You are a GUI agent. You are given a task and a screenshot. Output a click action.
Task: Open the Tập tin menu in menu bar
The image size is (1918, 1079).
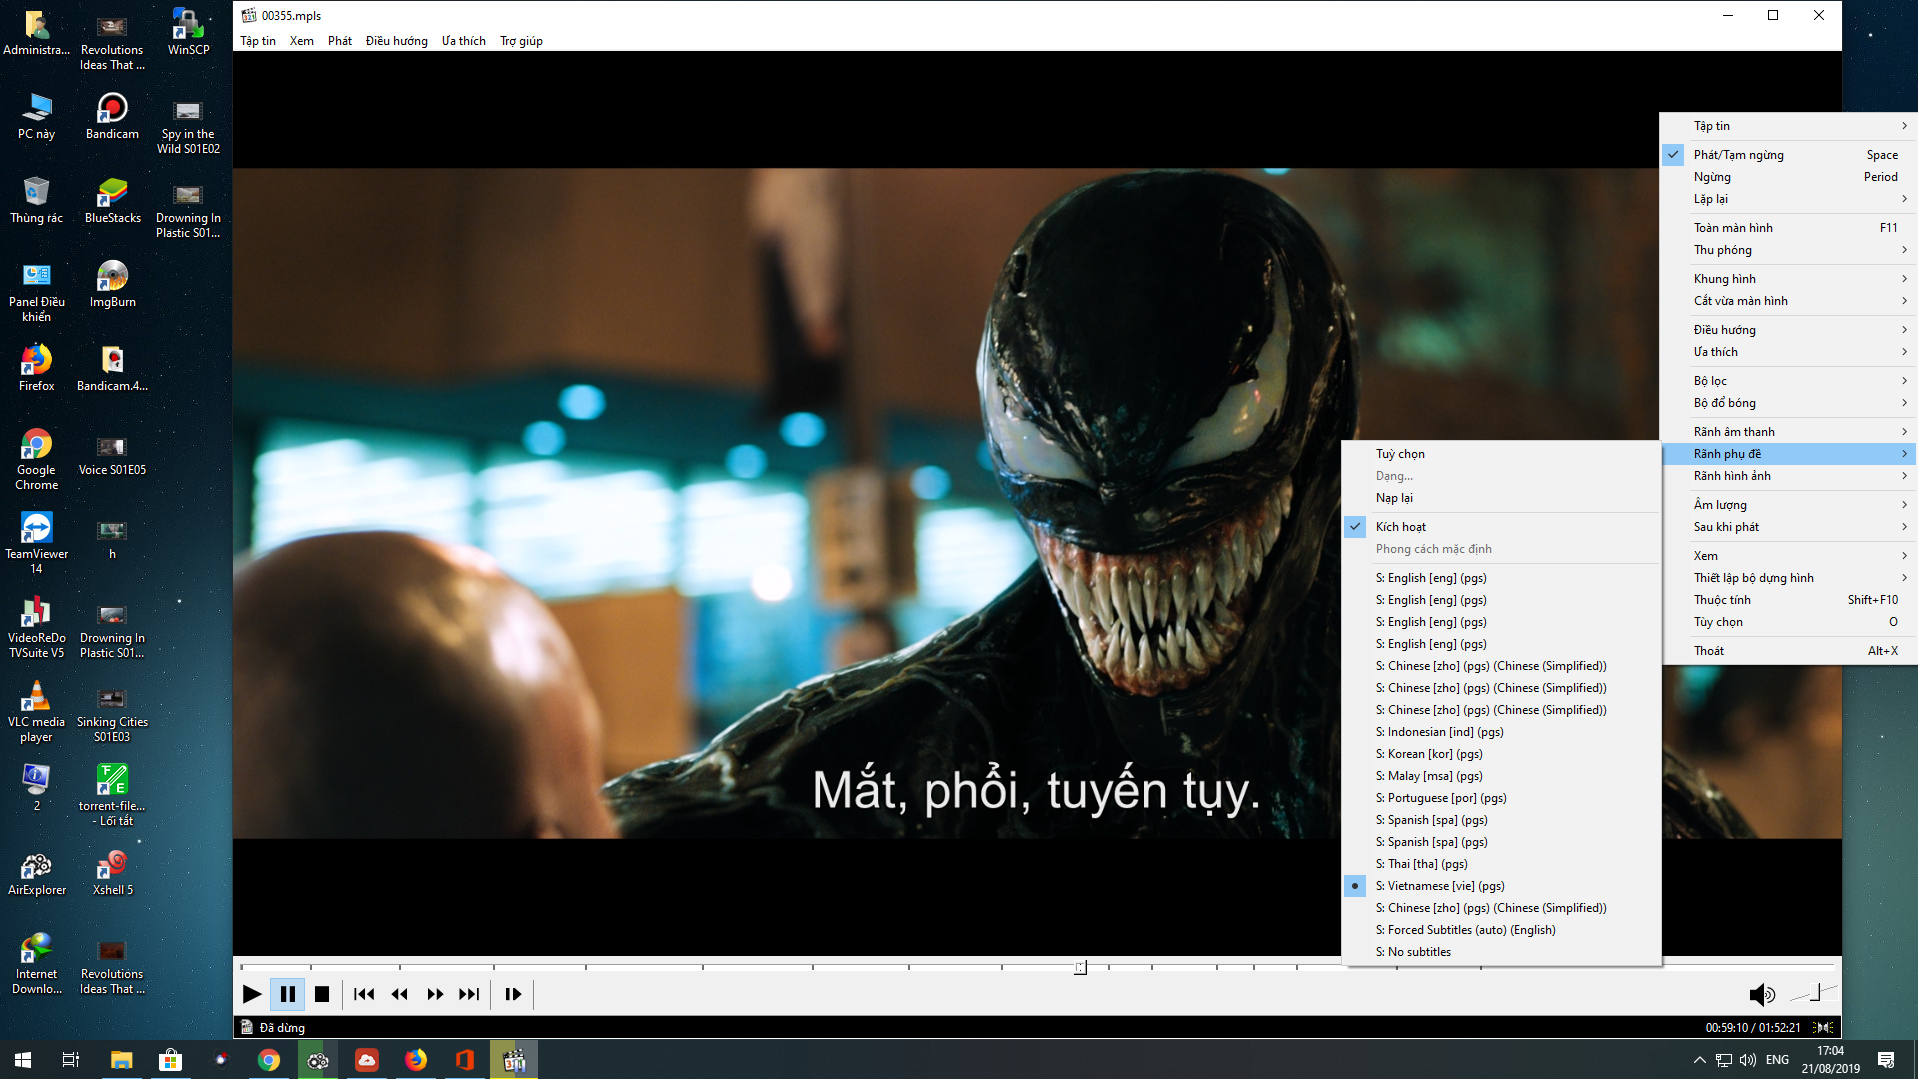point(258,41)
